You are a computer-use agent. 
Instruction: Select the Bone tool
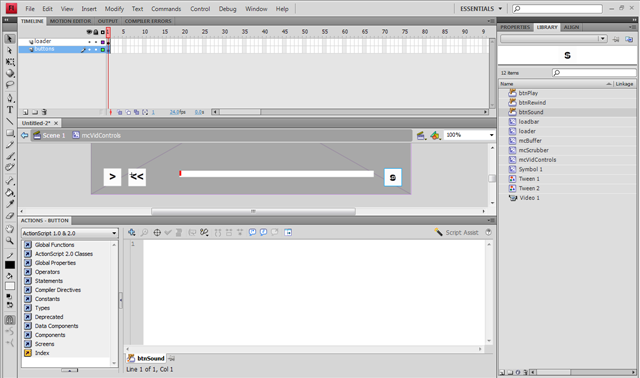coord(10,181)
